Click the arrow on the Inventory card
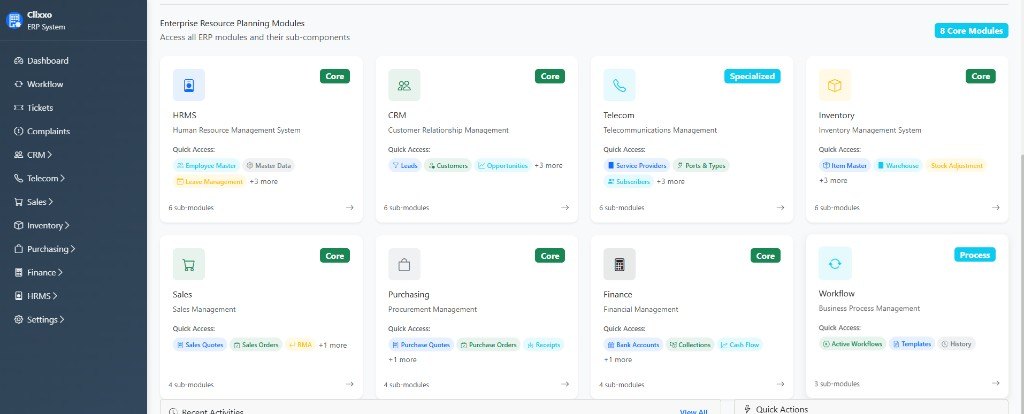This screenshot has height=414, width=1024. tap(995, 208)
